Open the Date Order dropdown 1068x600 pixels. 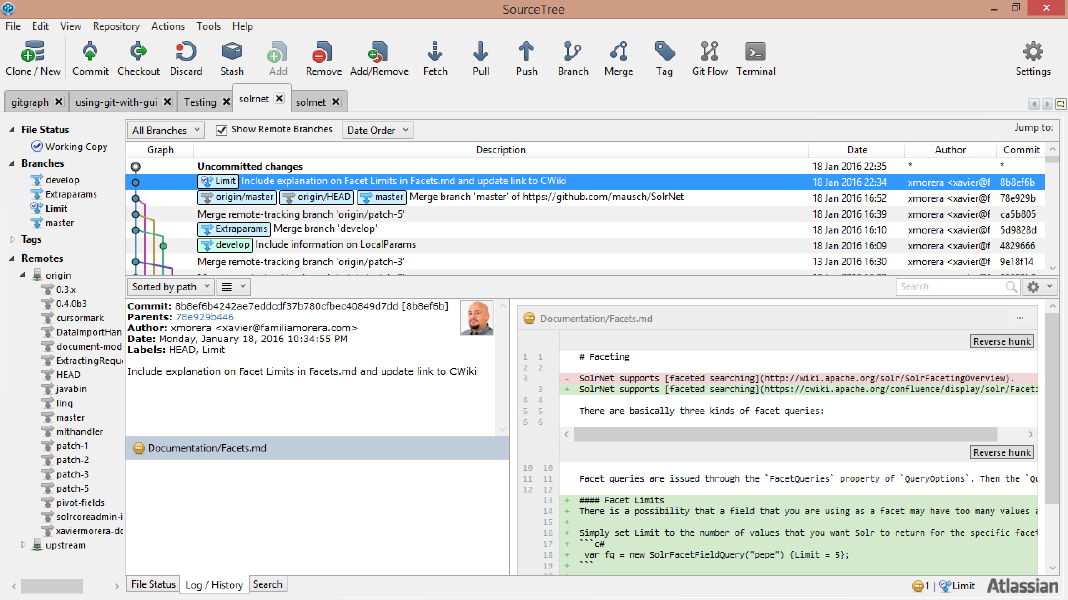coord(377,130)
